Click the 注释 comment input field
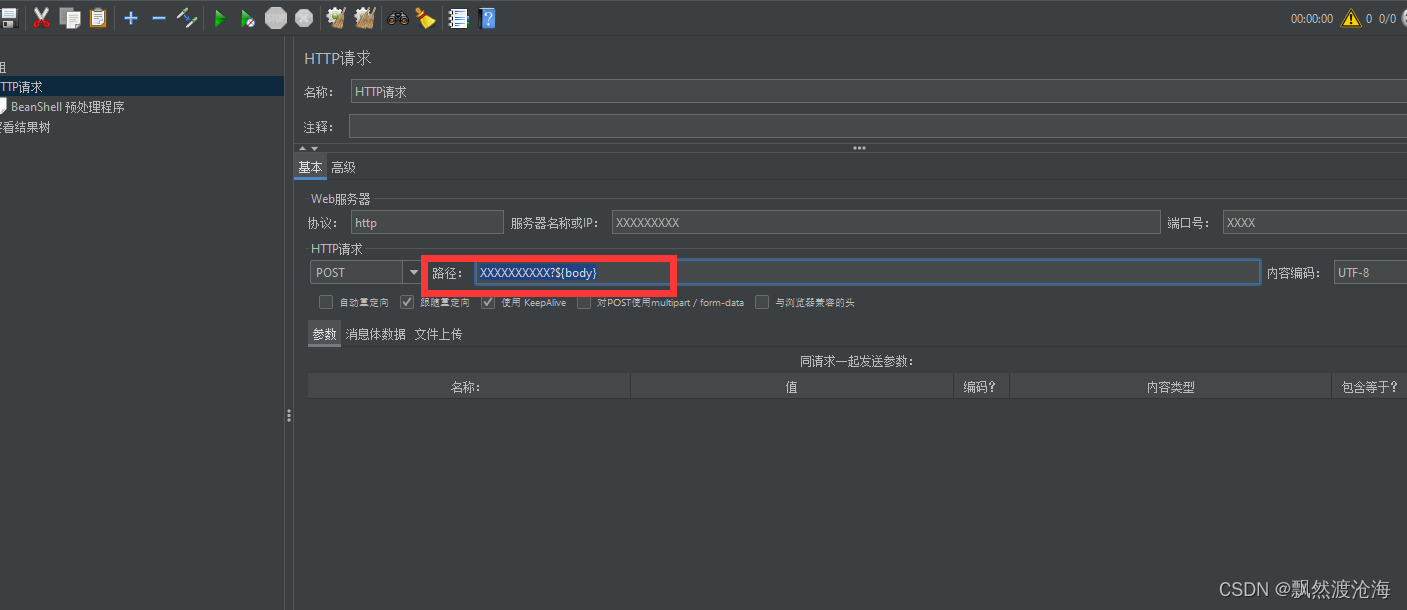 878,126
